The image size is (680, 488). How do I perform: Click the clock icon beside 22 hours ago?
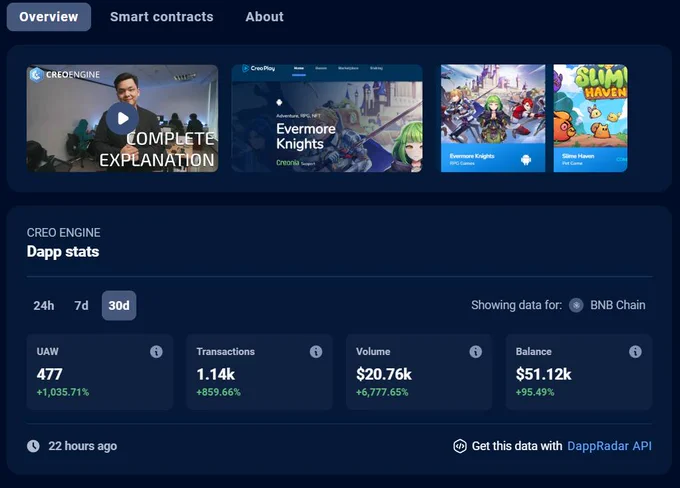coord(33,446)
